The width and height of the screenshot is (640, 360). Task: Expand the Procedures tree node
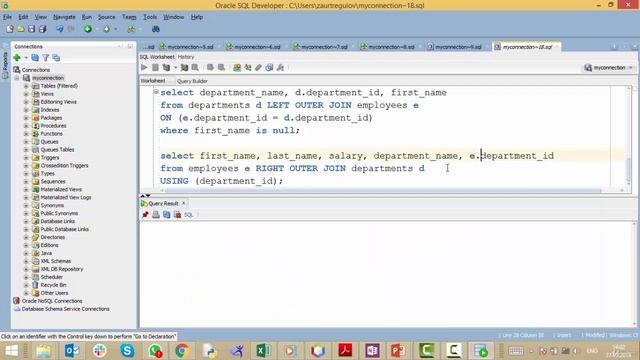point(26,126)
